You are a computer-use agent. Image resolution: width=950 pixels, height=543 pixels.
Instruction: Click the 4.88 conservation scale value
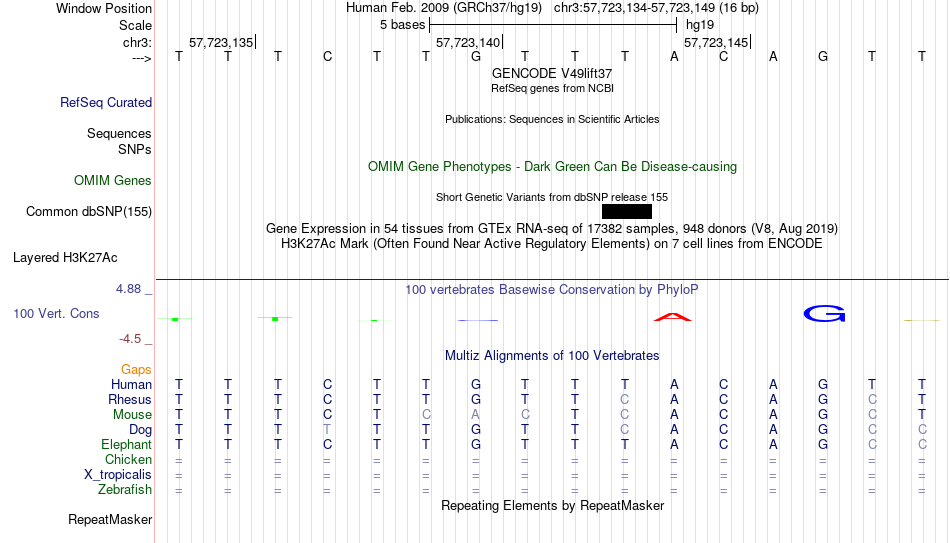(128, 289)
